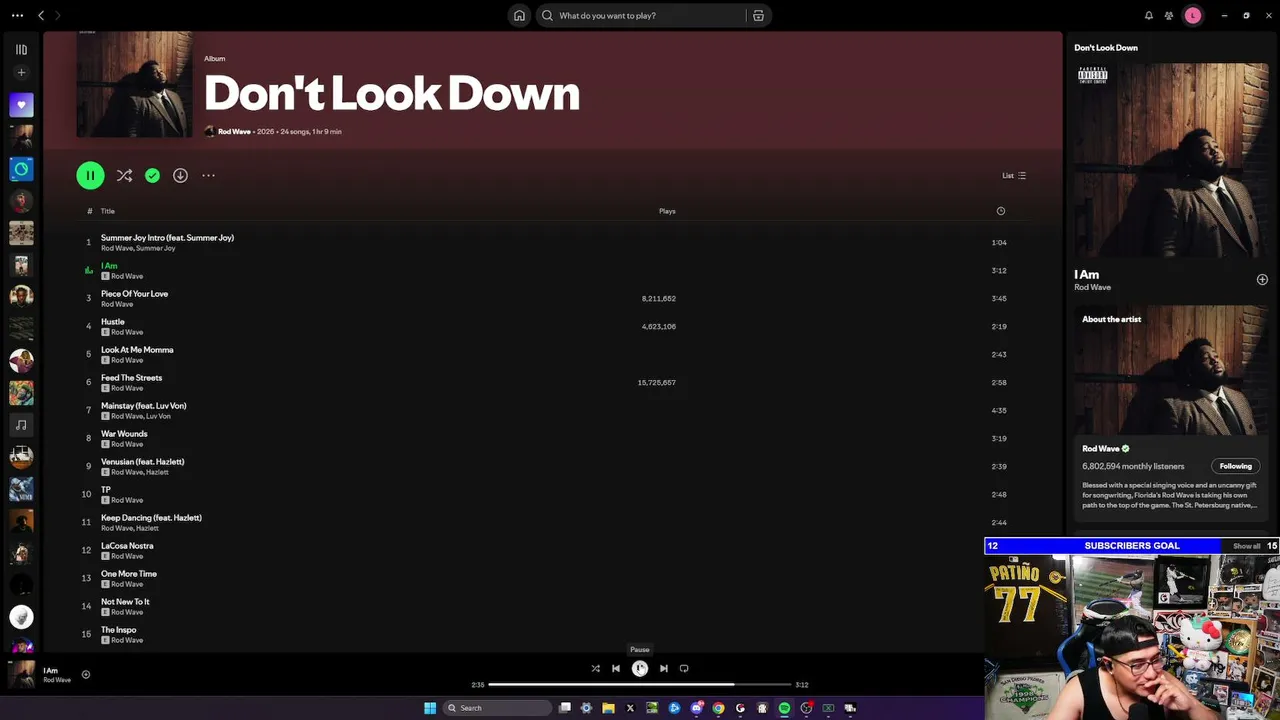
Task: Open File Explorer from the taskbar
Action: (608, 708)
